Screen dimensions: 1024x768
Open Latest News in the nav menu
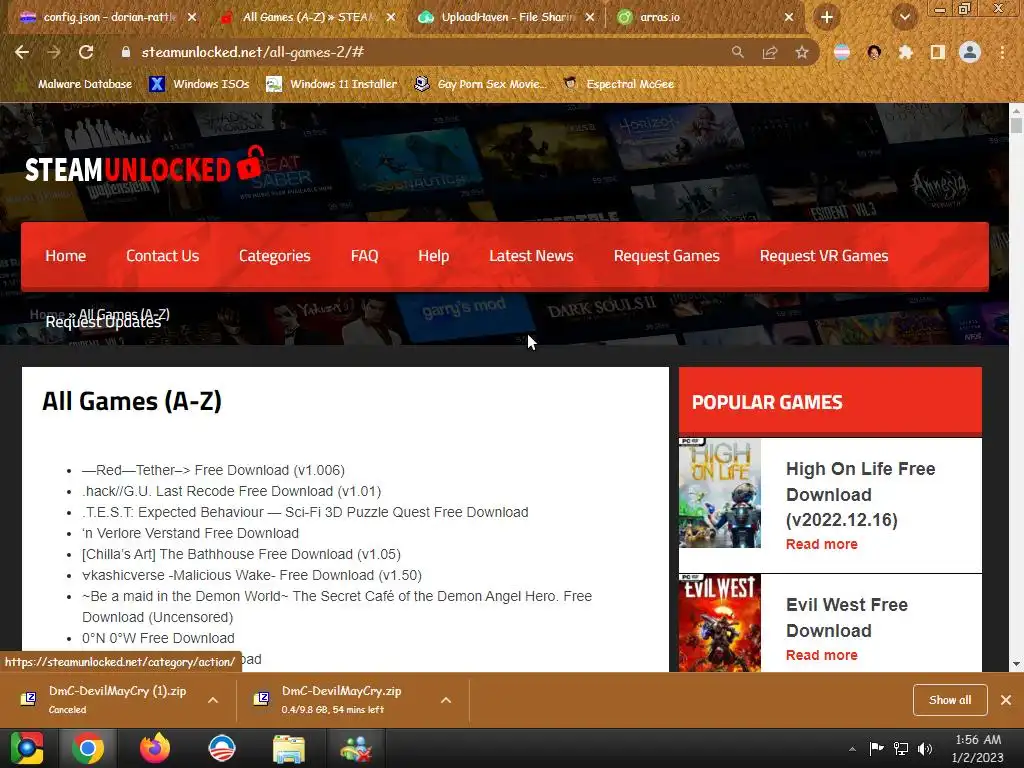(x=531, y=256)
